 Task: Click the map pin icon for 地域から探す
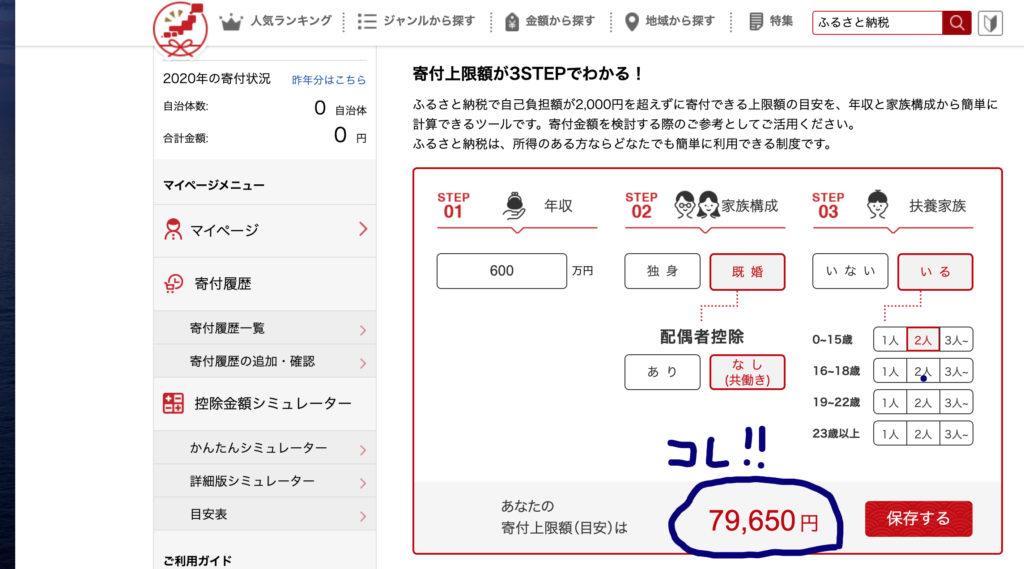(632, 22)
